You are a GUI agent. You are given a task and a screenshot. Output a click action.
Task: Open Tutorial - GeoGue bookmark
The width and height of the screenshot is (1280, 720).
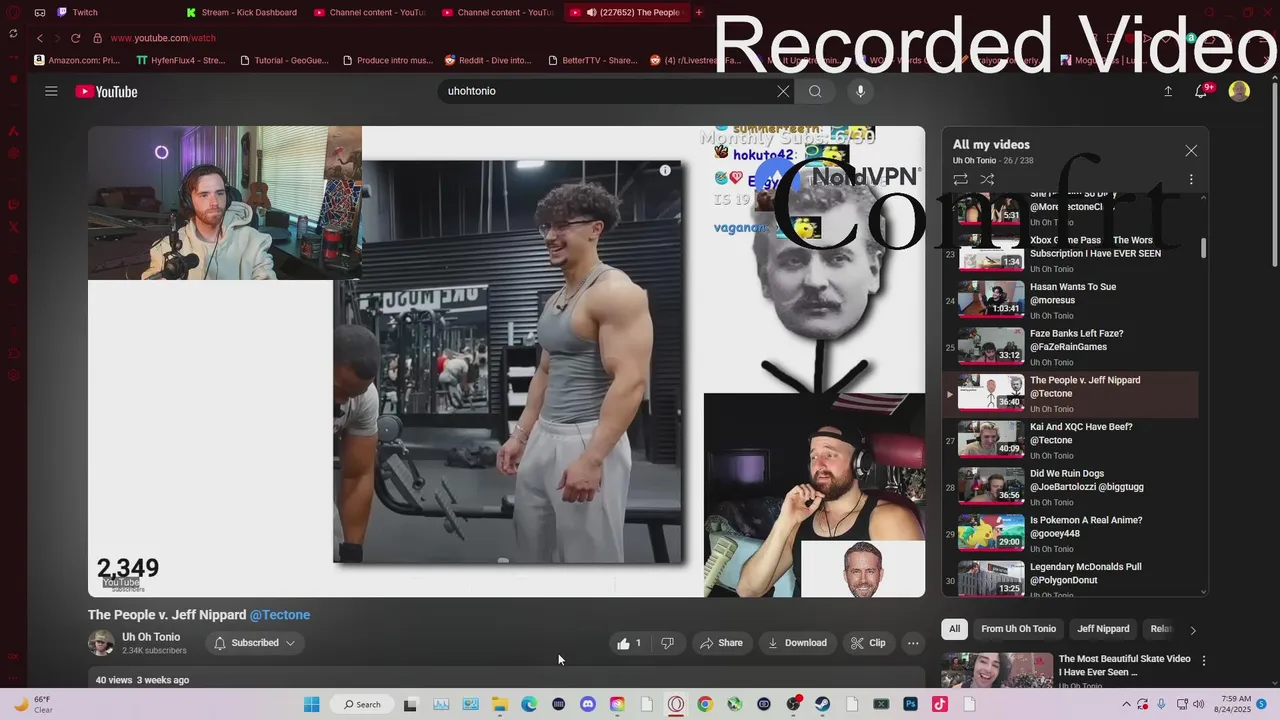point(285,60)
